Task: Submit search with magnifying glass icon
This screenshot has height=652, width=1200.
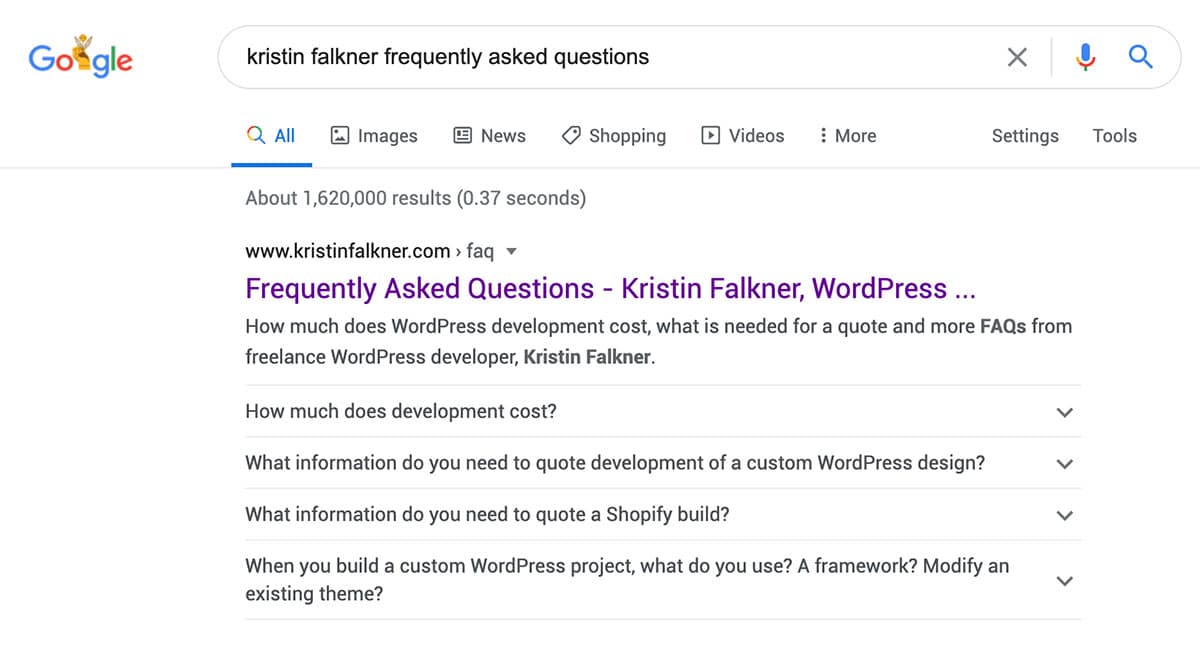Action: (1141, 57)
